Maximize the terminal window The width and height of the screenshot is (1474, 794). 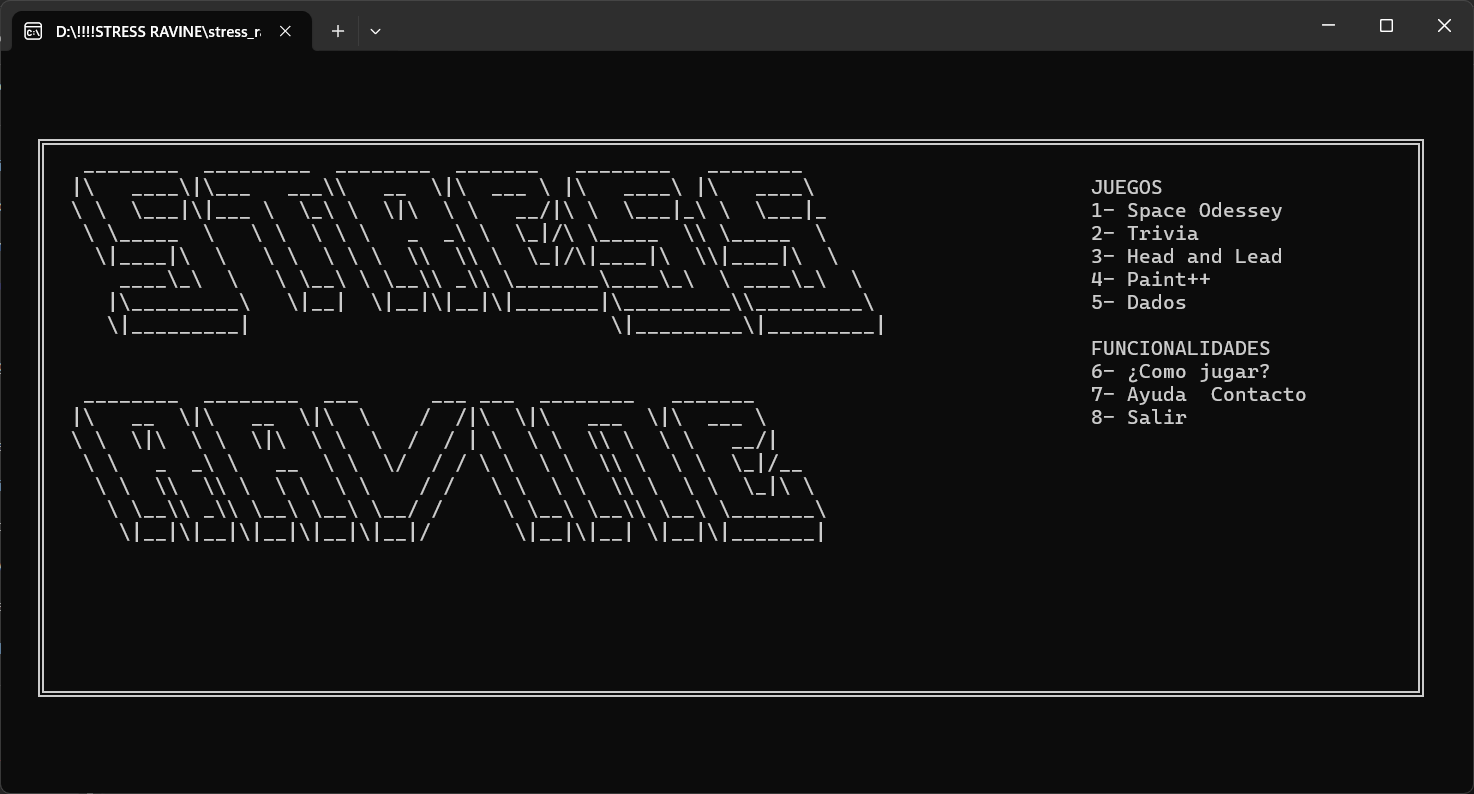[x=1386, y=26]
